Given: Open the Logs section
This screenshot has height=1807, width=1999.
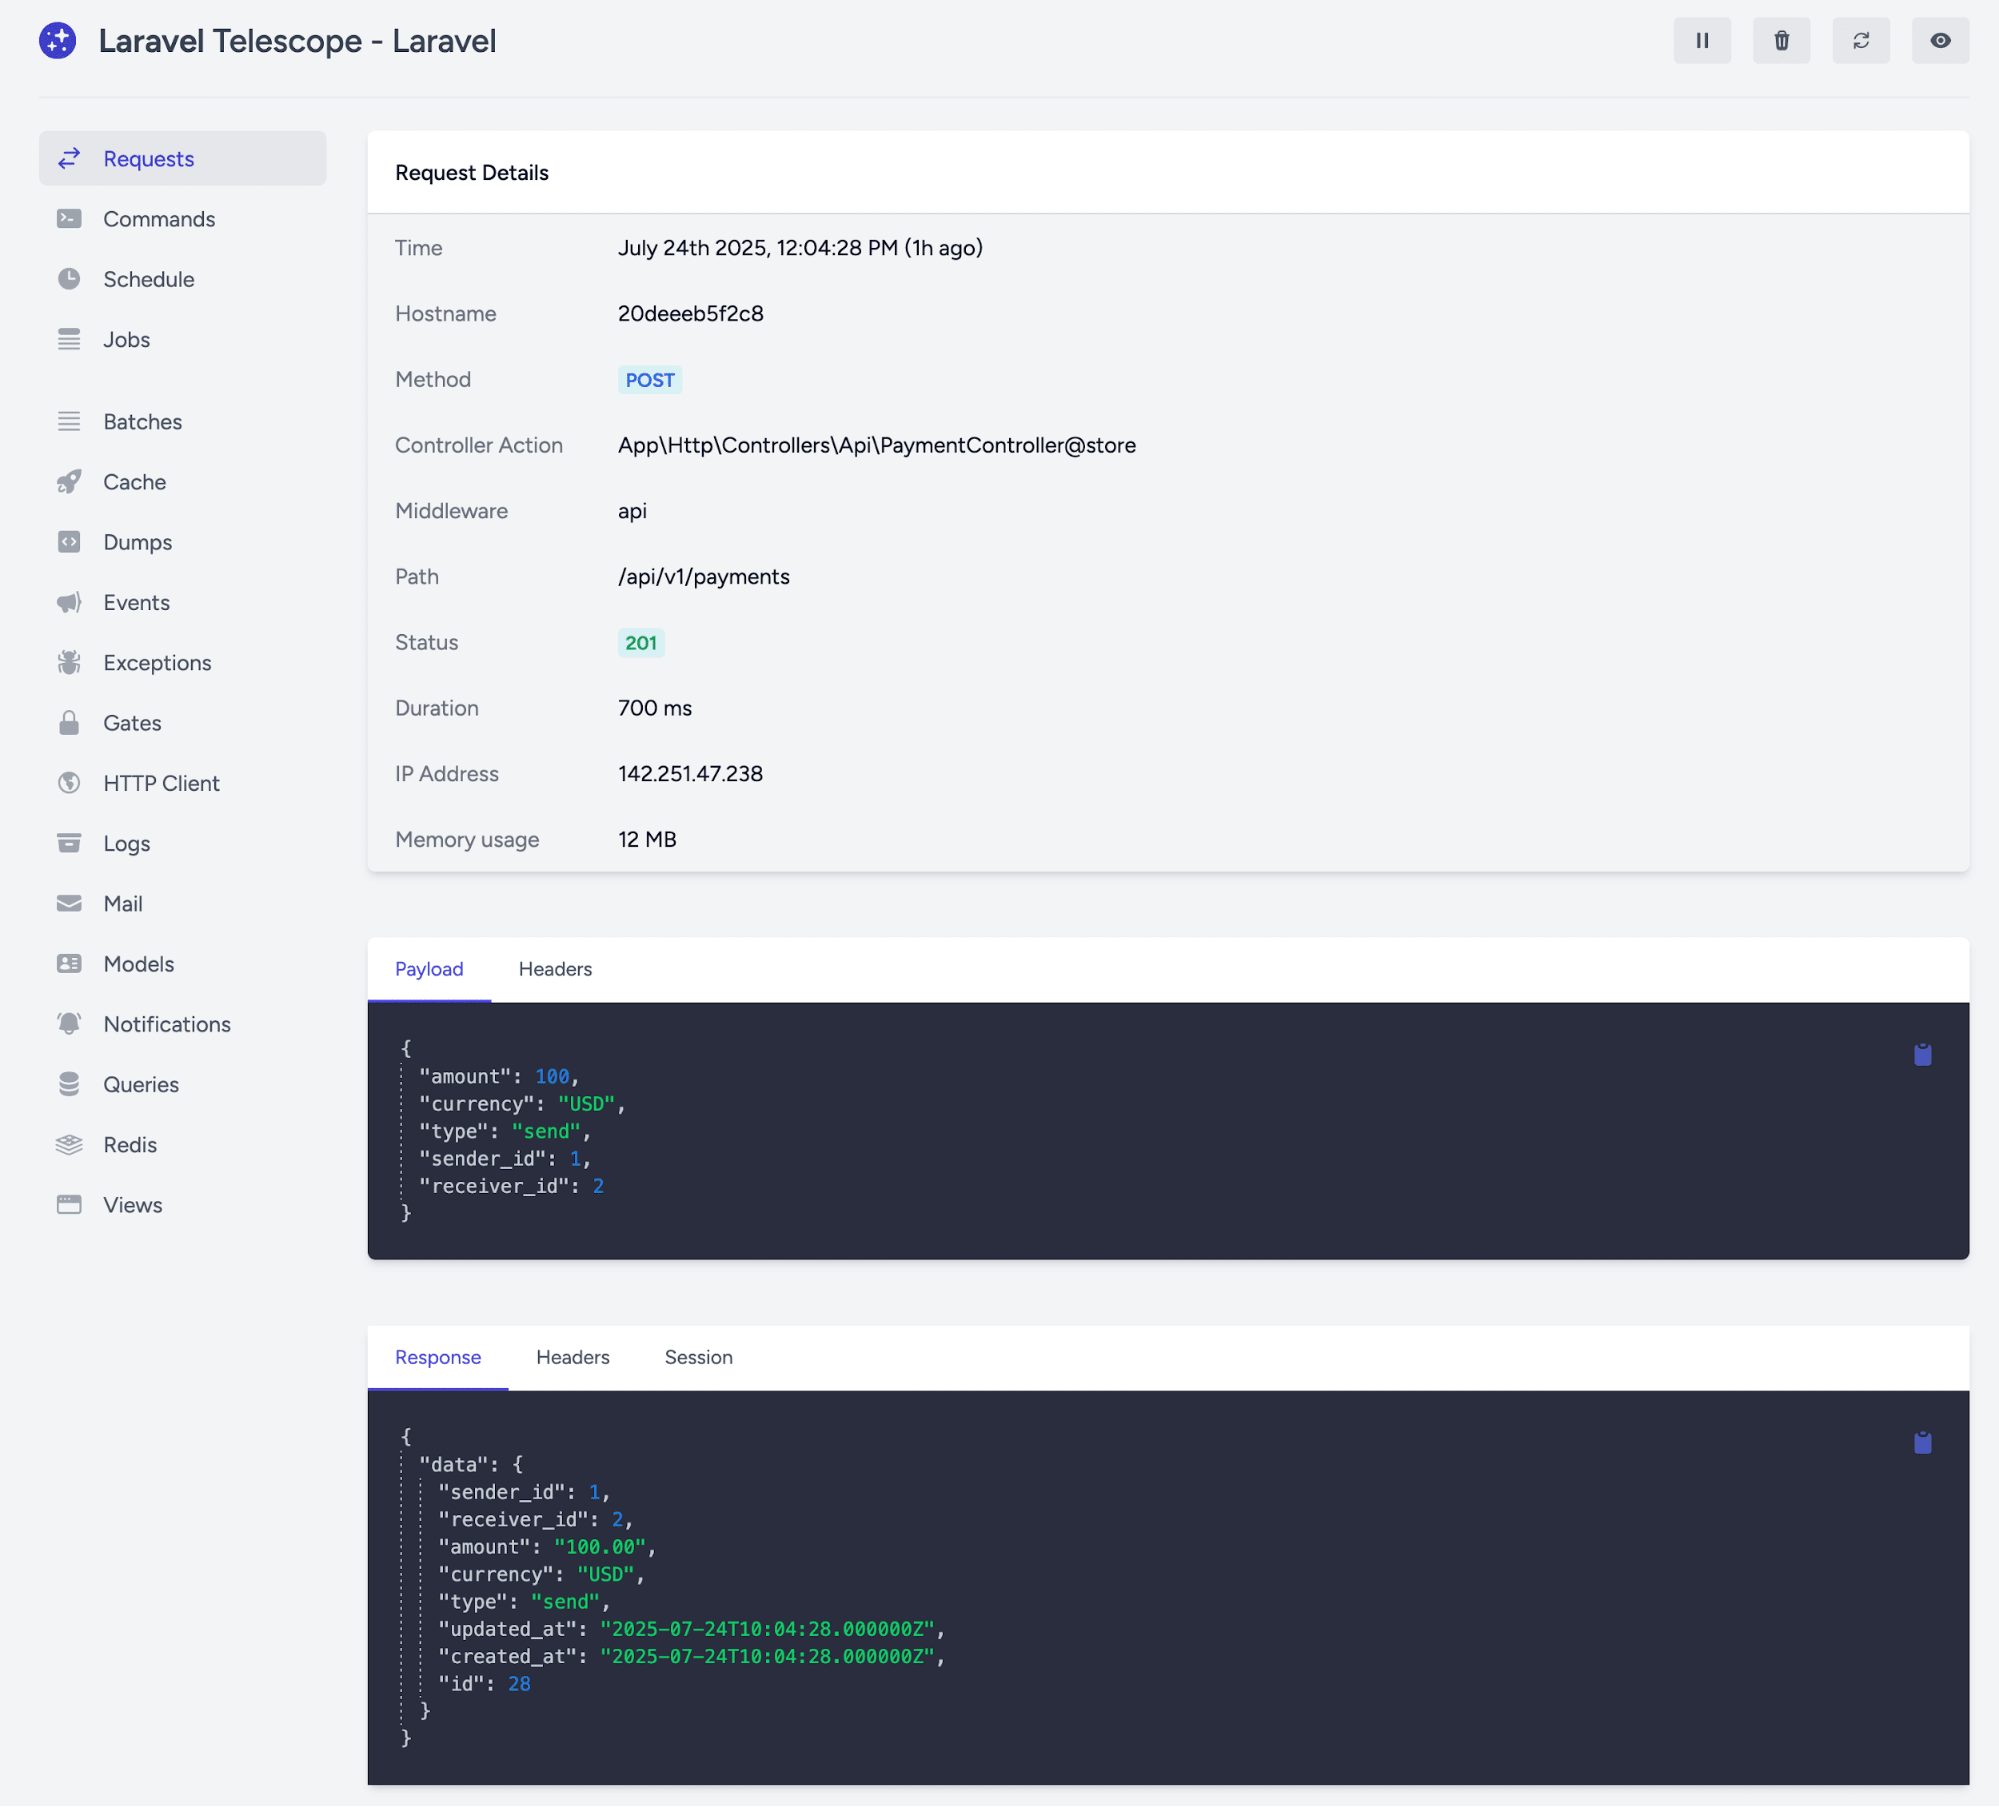Looking at the screenshot, I should point(126,844).
